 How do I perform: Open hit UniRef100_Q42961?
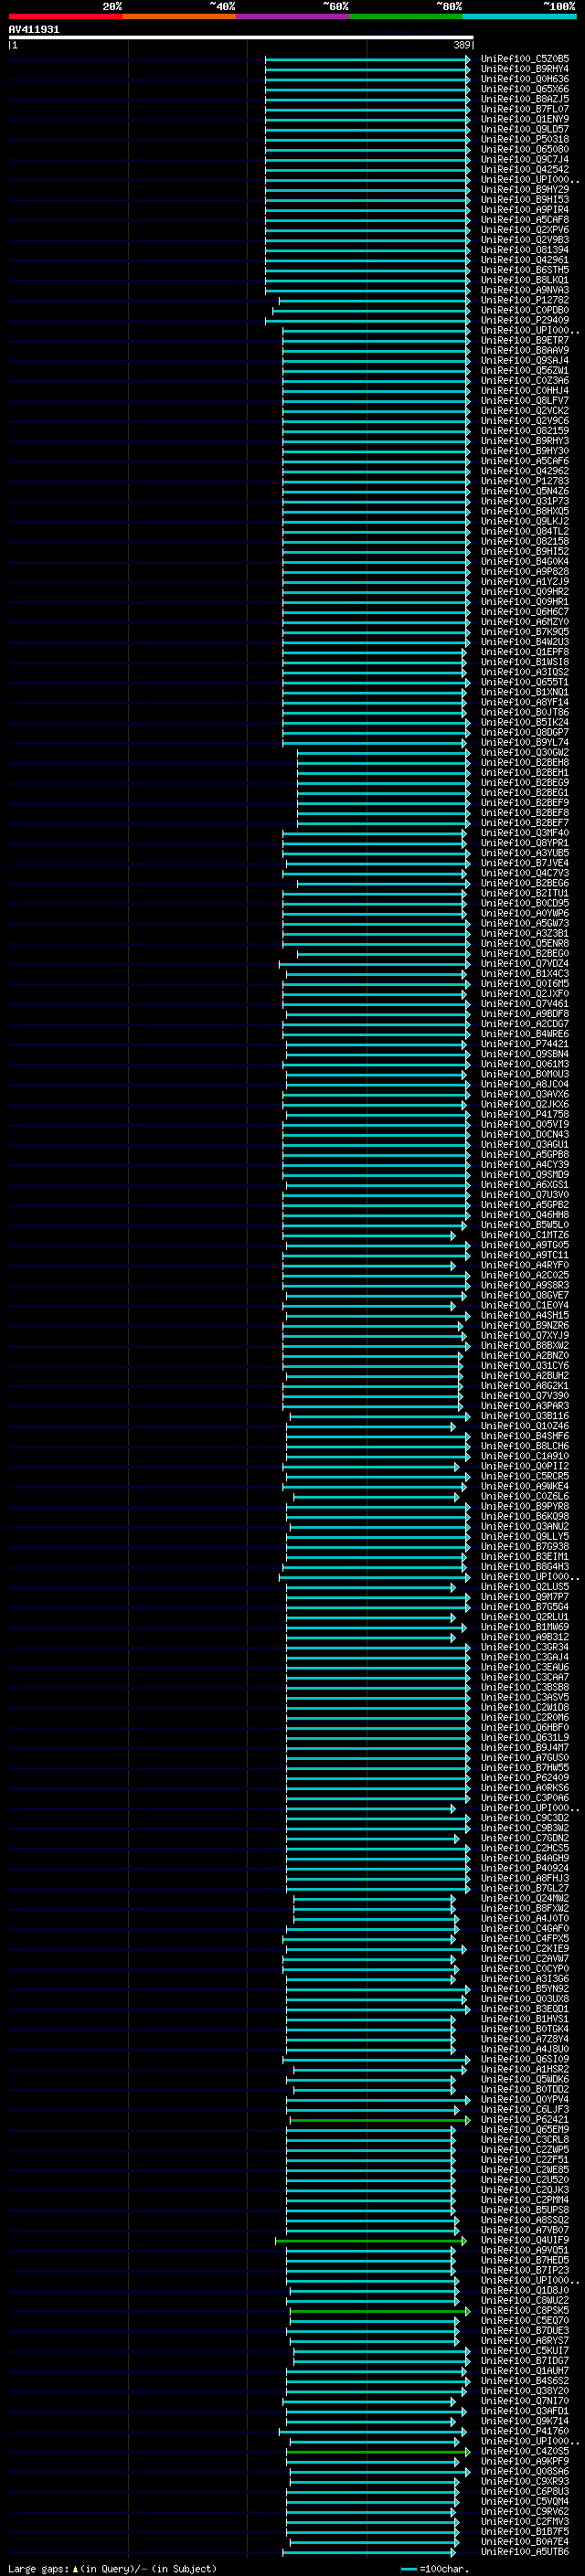pos(524,260)
